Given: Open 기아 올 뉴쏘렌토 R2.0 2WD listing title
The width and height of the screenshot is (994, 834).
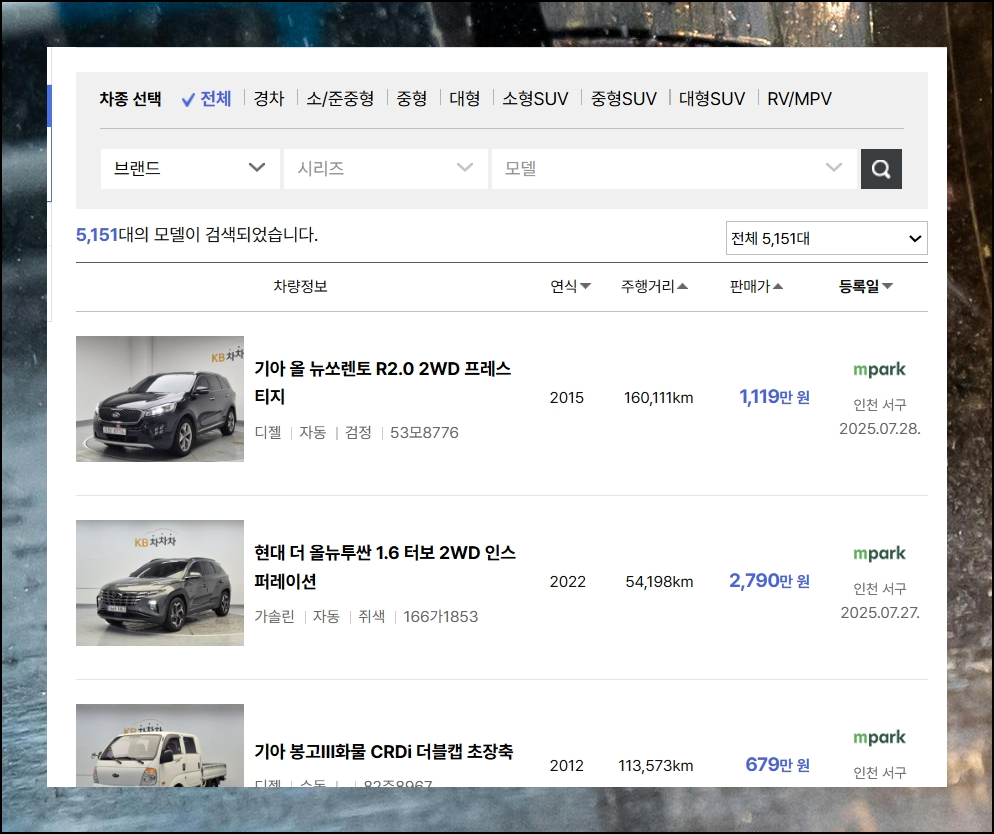Looking at the screenshot, I should point(382,382).
